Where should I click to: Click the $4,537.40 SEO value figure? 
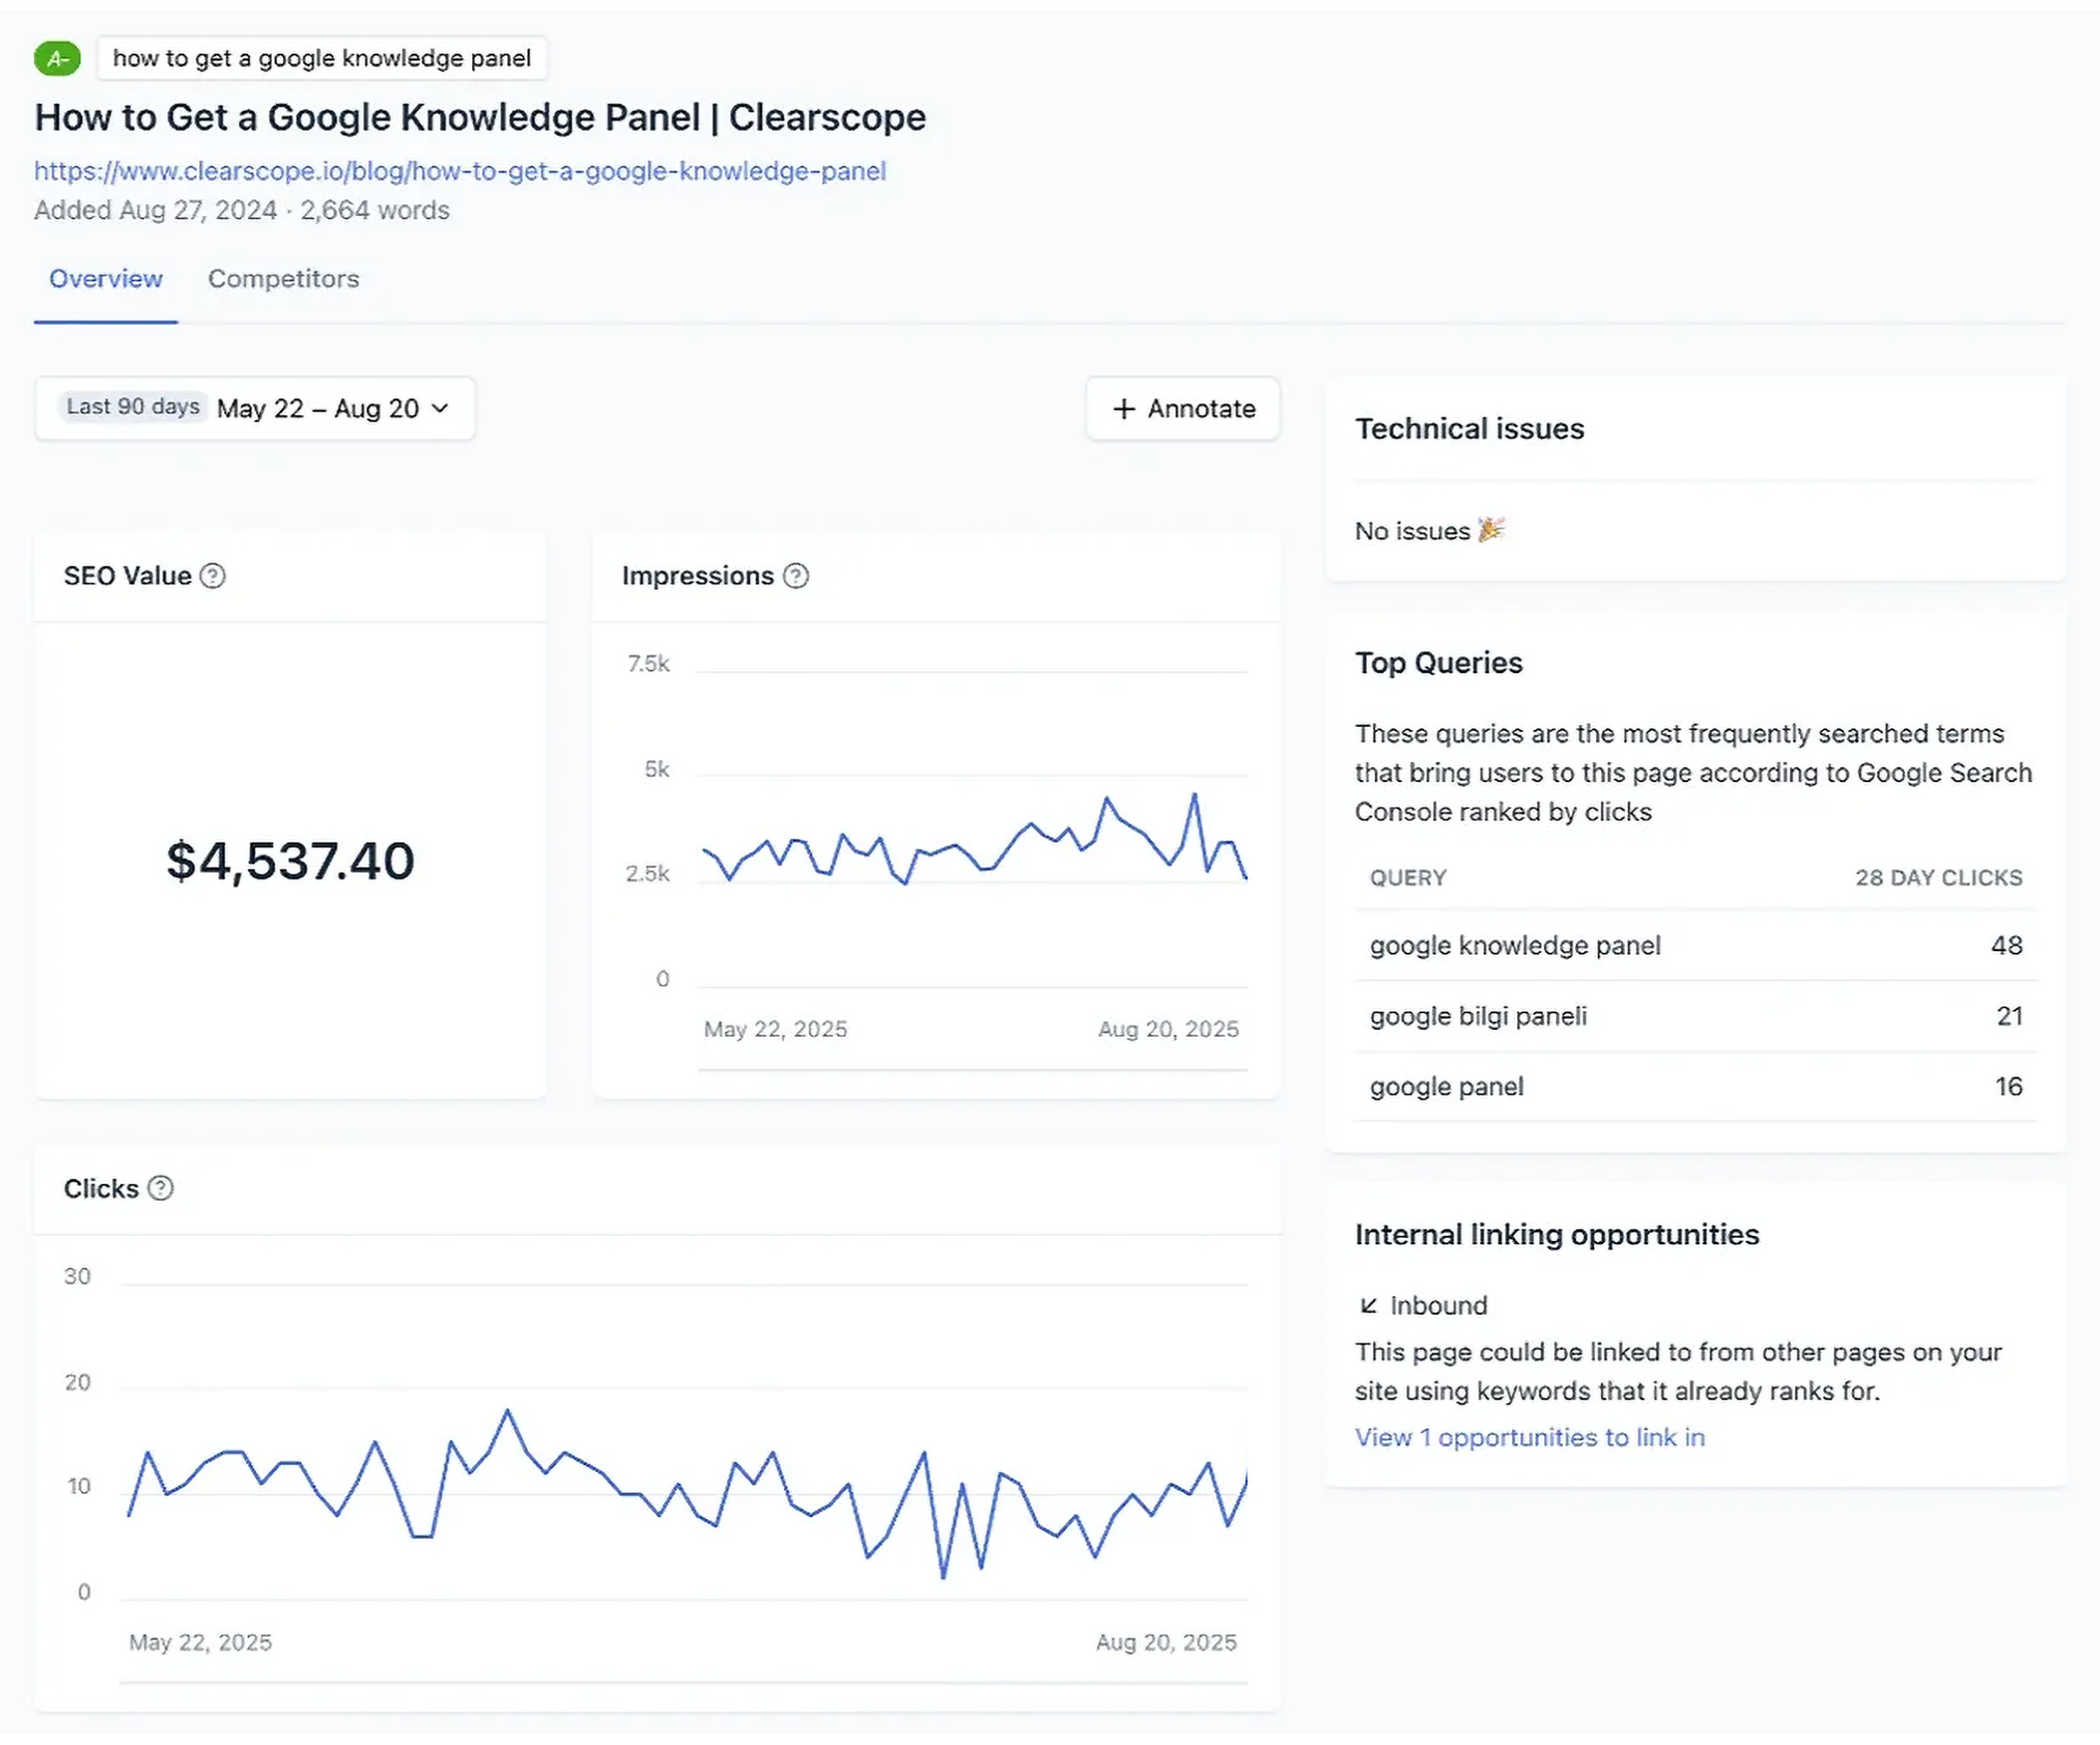(290, 861)
